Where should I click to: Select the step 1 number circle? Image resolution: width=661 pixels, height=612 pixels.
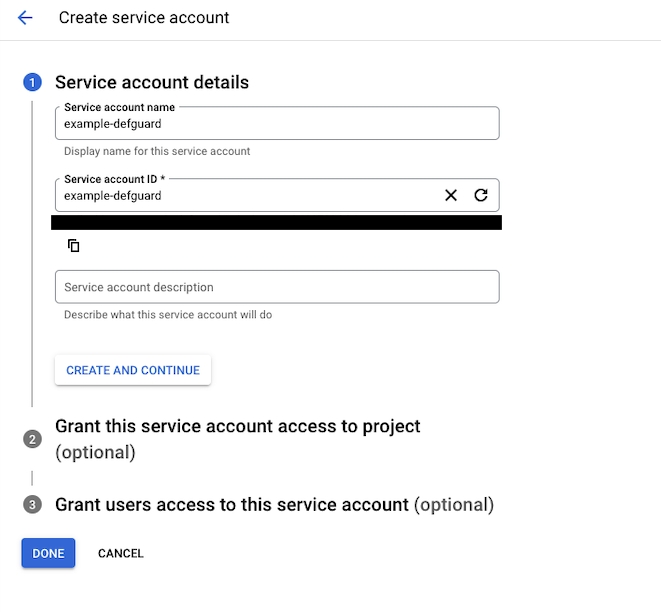(32, 83)
